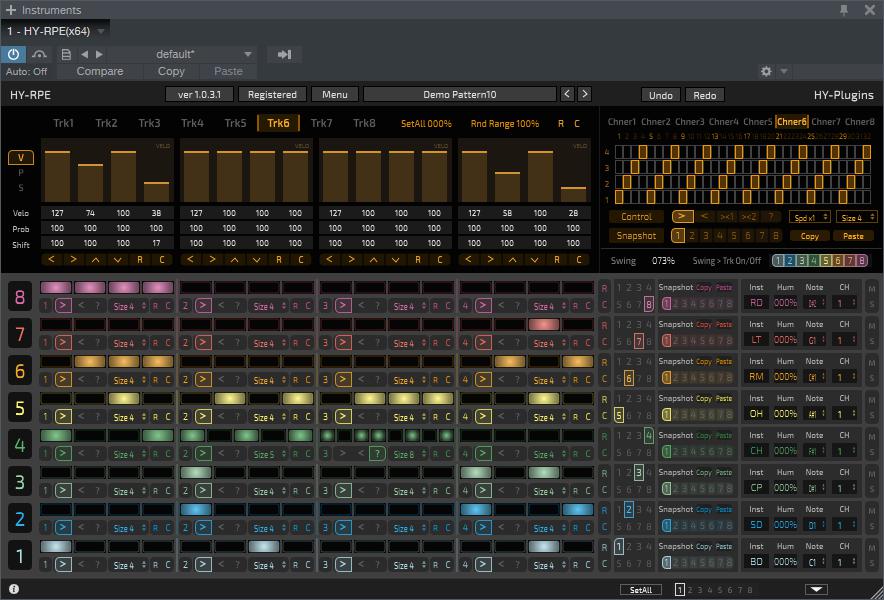Adjust the last velocity bar valued 28
The image size is (884, 600).
pos(573,195)
